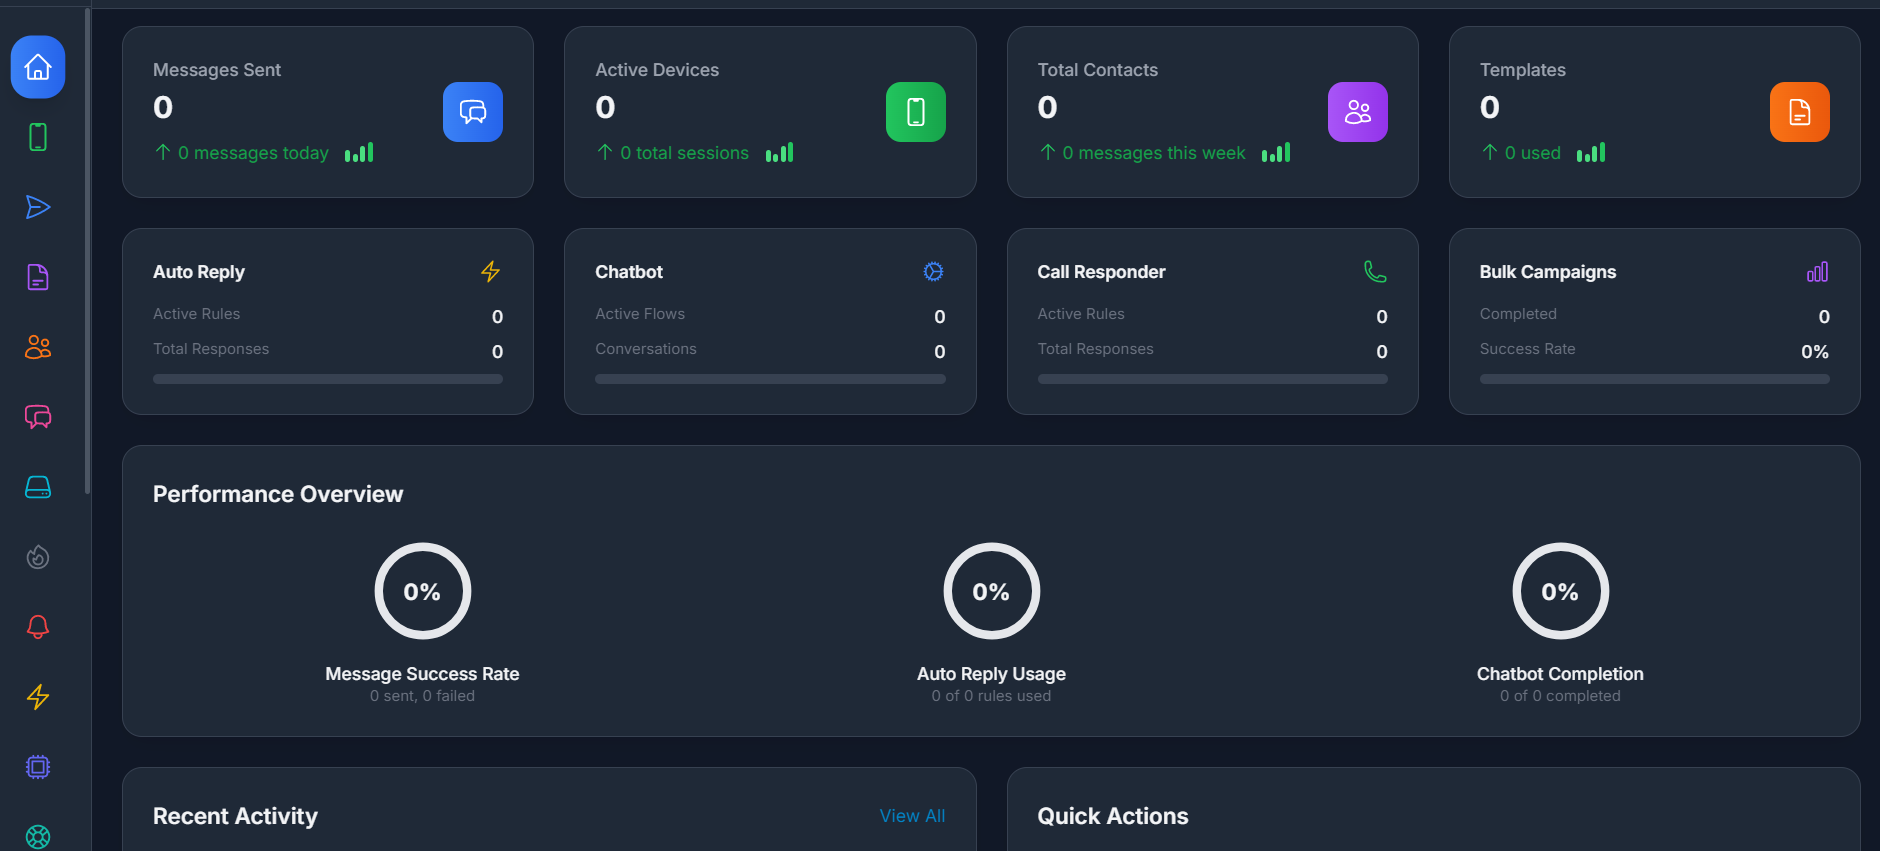Click the yellow lightning bolt sidebar icon
The height and width of the screenshot is (851, 1880).
(38, 697)
